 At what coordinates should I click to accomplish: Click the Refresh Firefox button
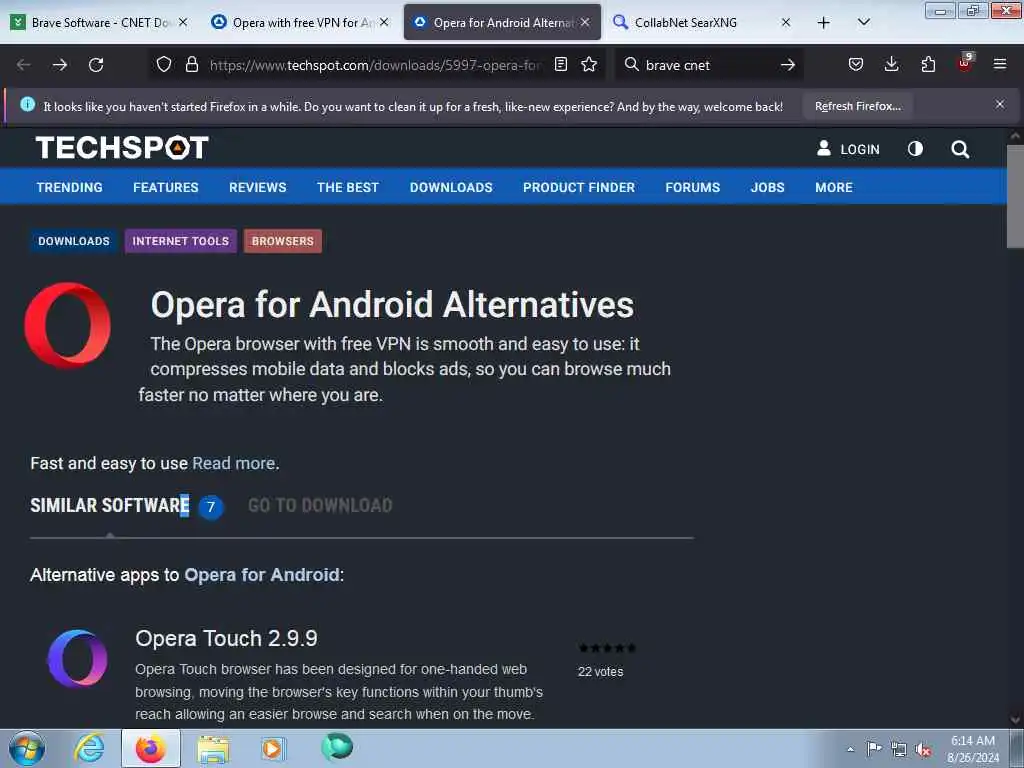(857, 106)
